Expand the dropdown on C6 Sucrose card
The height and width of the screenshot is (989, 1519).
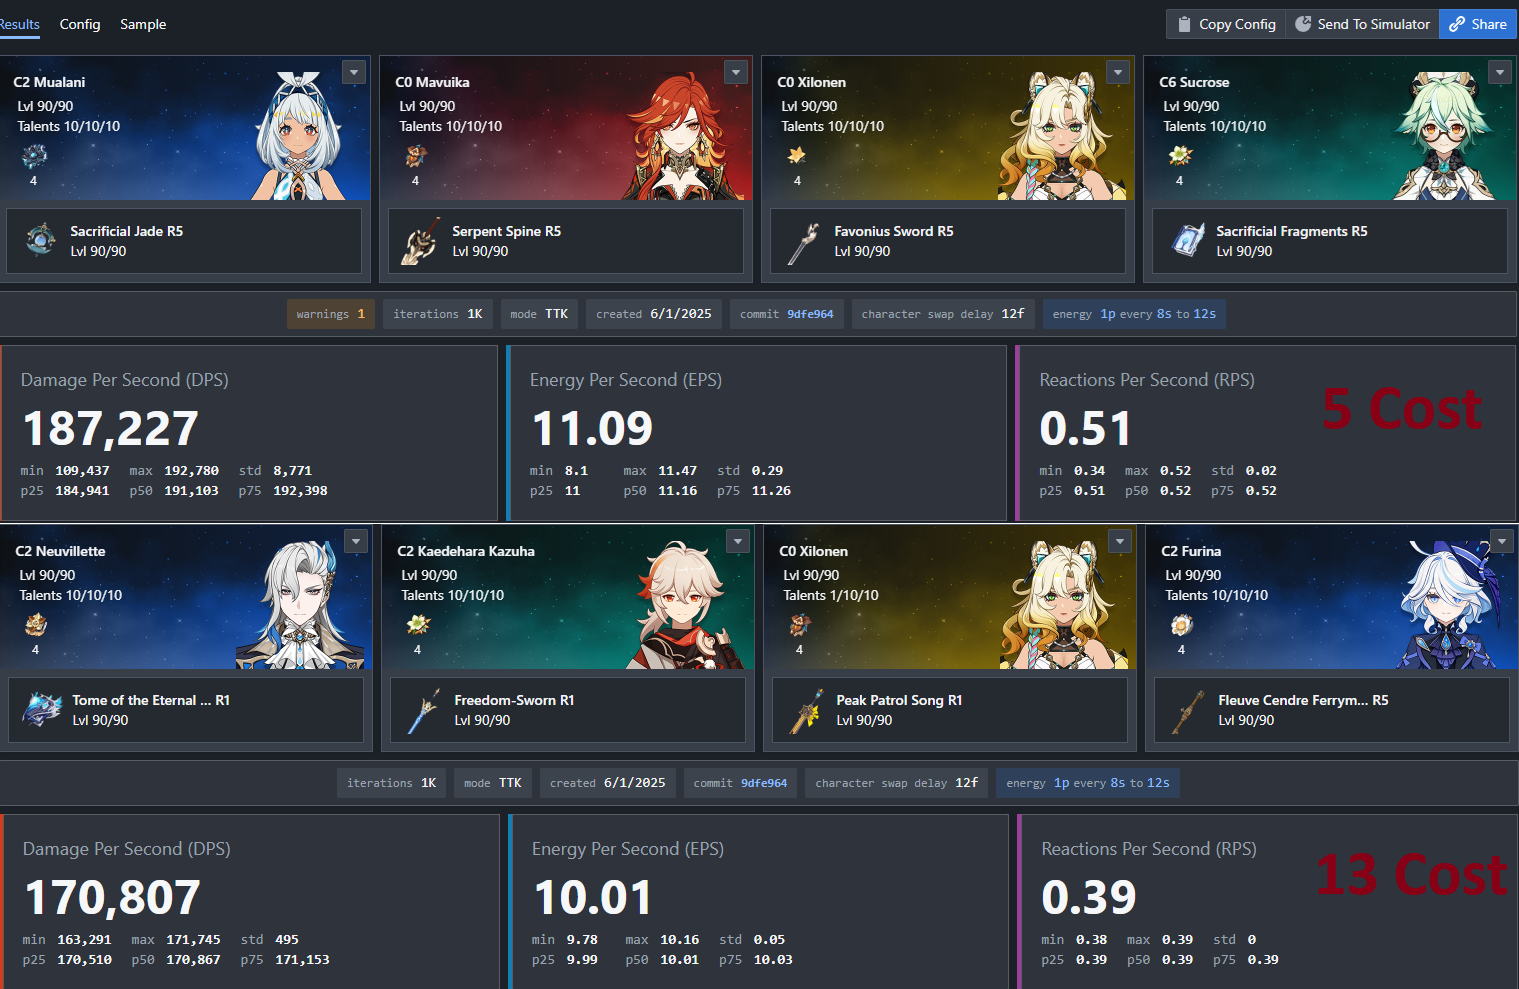coord(1500,72)
